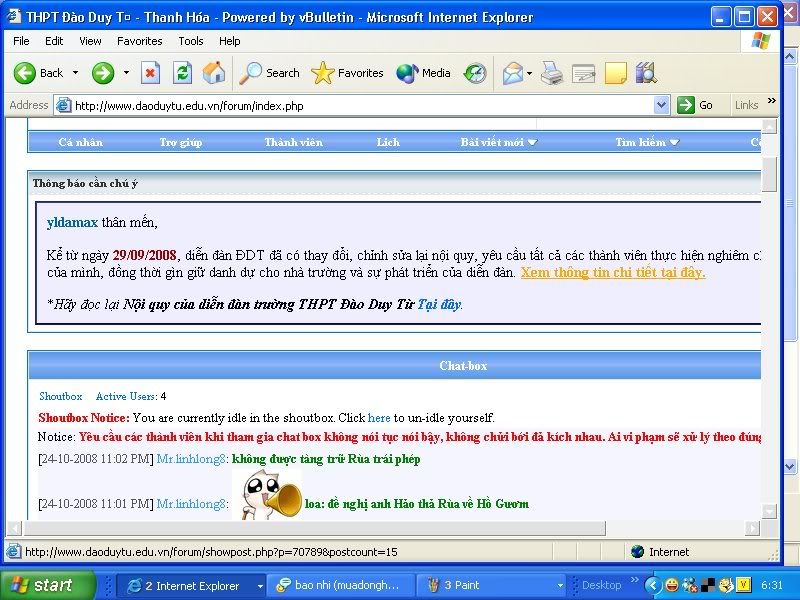
Task: Click "here" to un-idle the shoutbox
Action: 379,417
